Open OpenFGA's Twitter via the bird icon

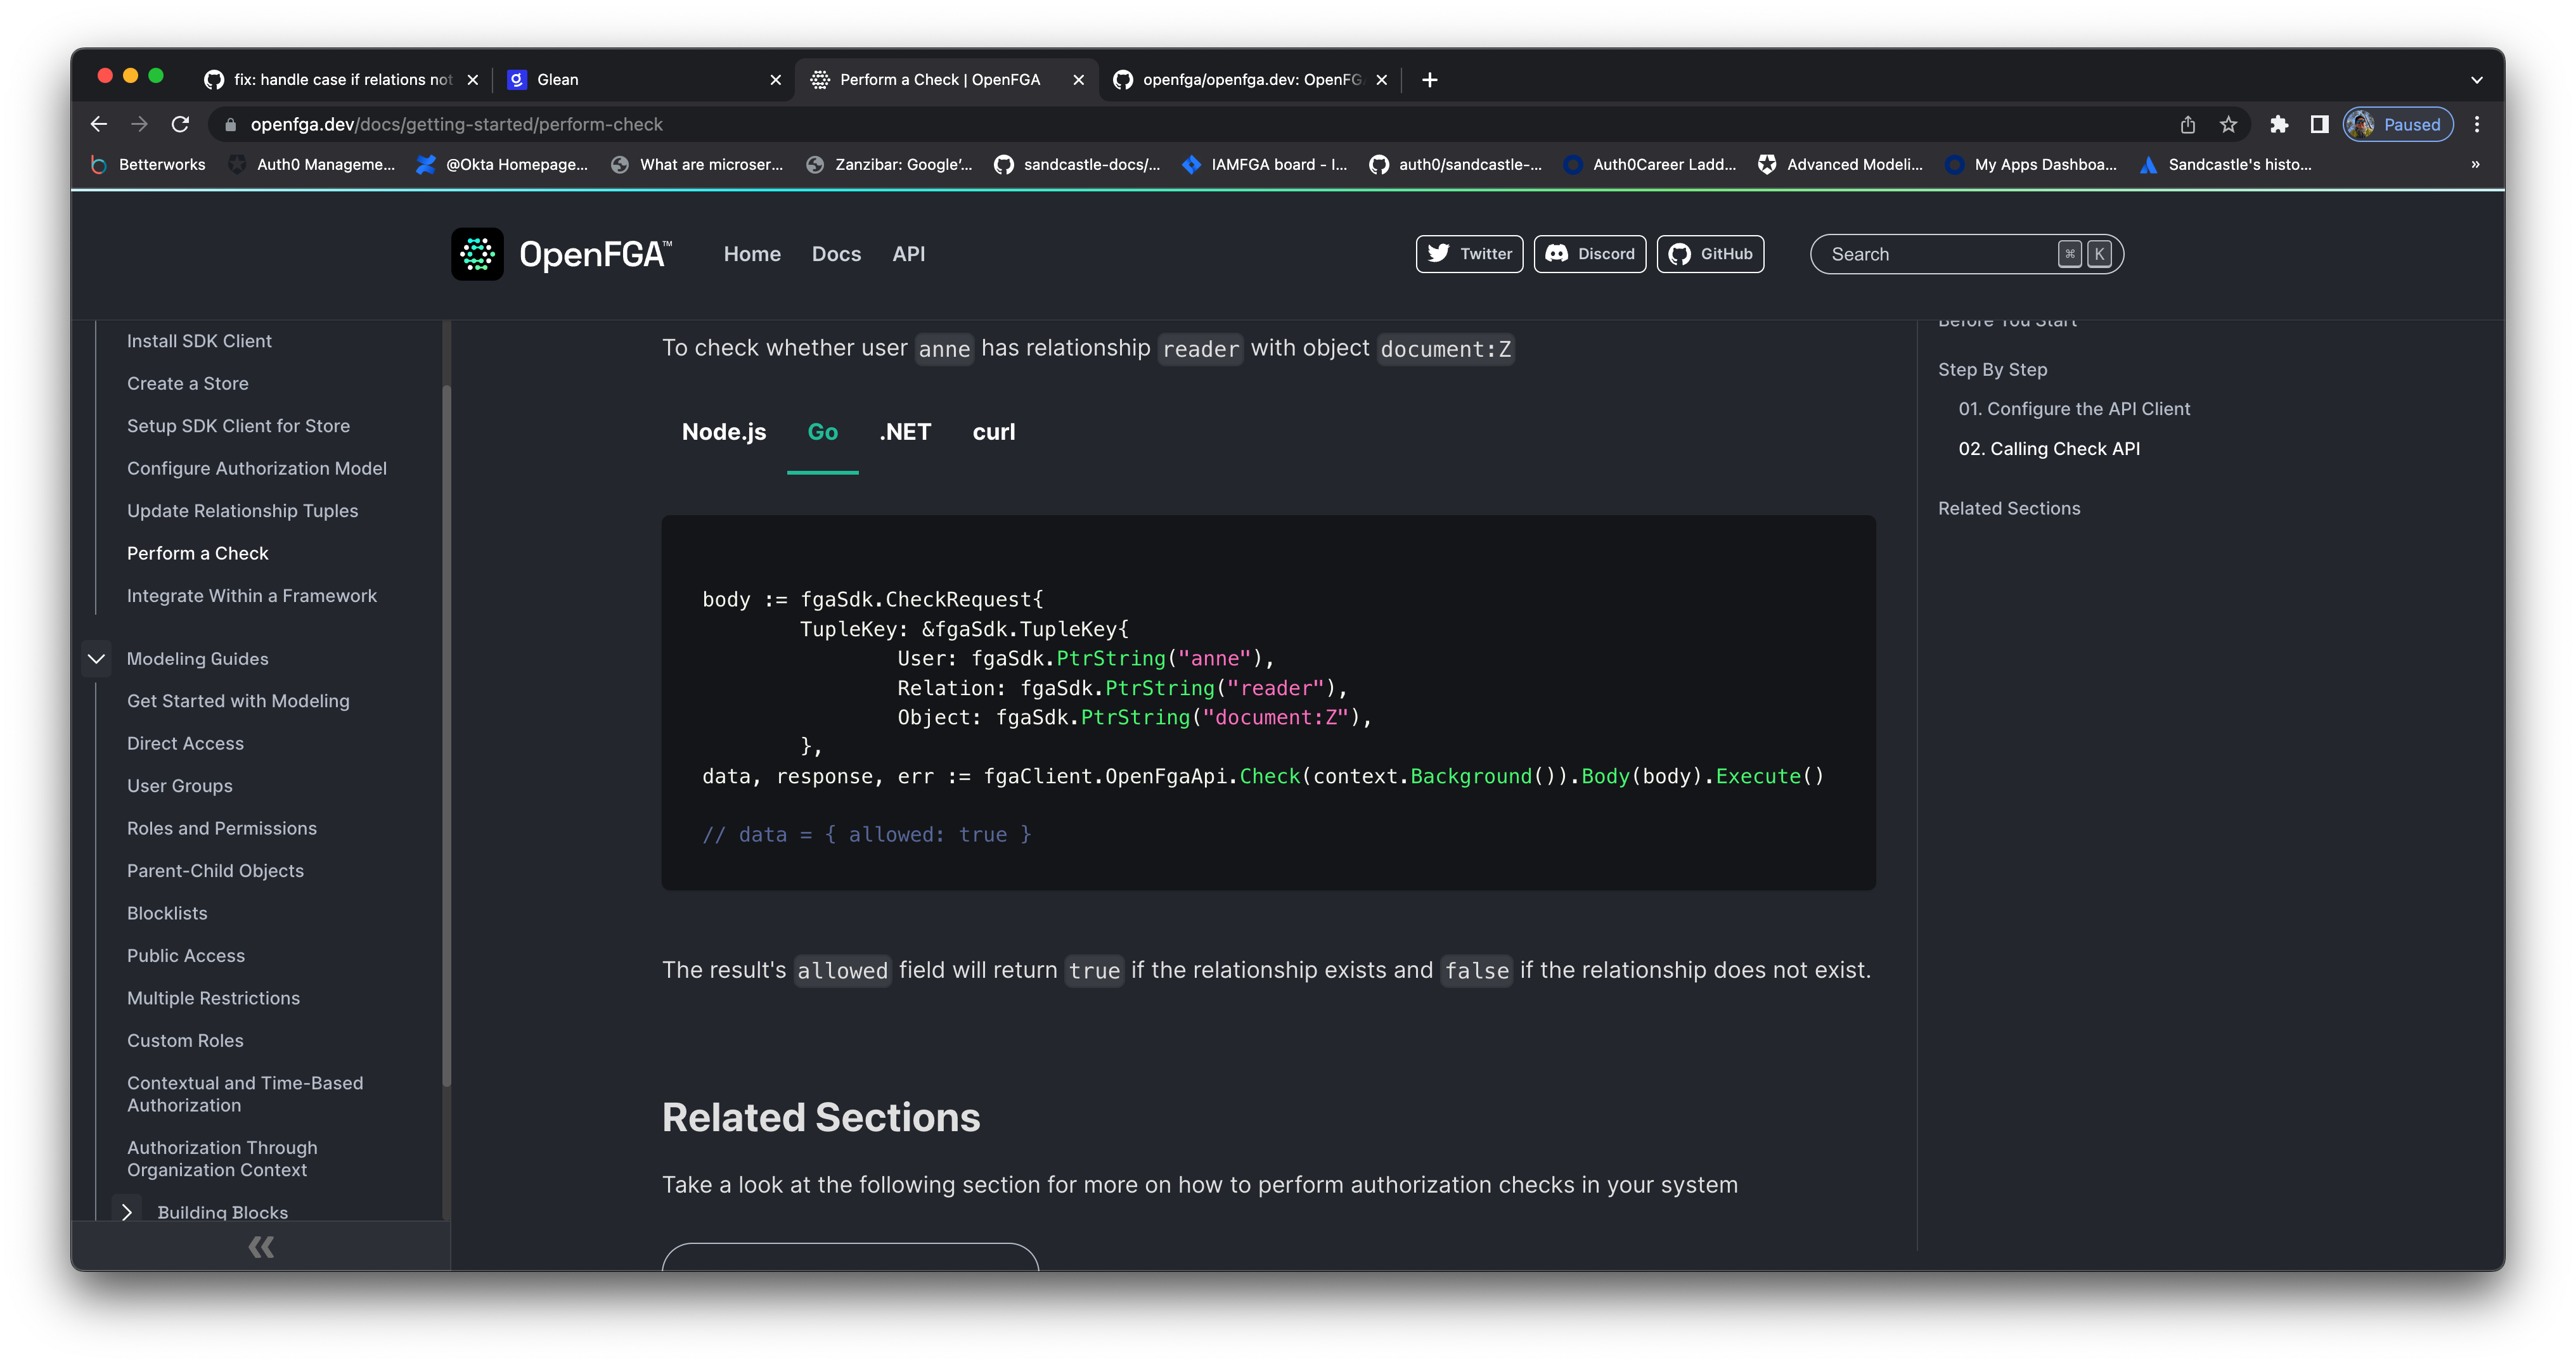tap(1469, 254)
